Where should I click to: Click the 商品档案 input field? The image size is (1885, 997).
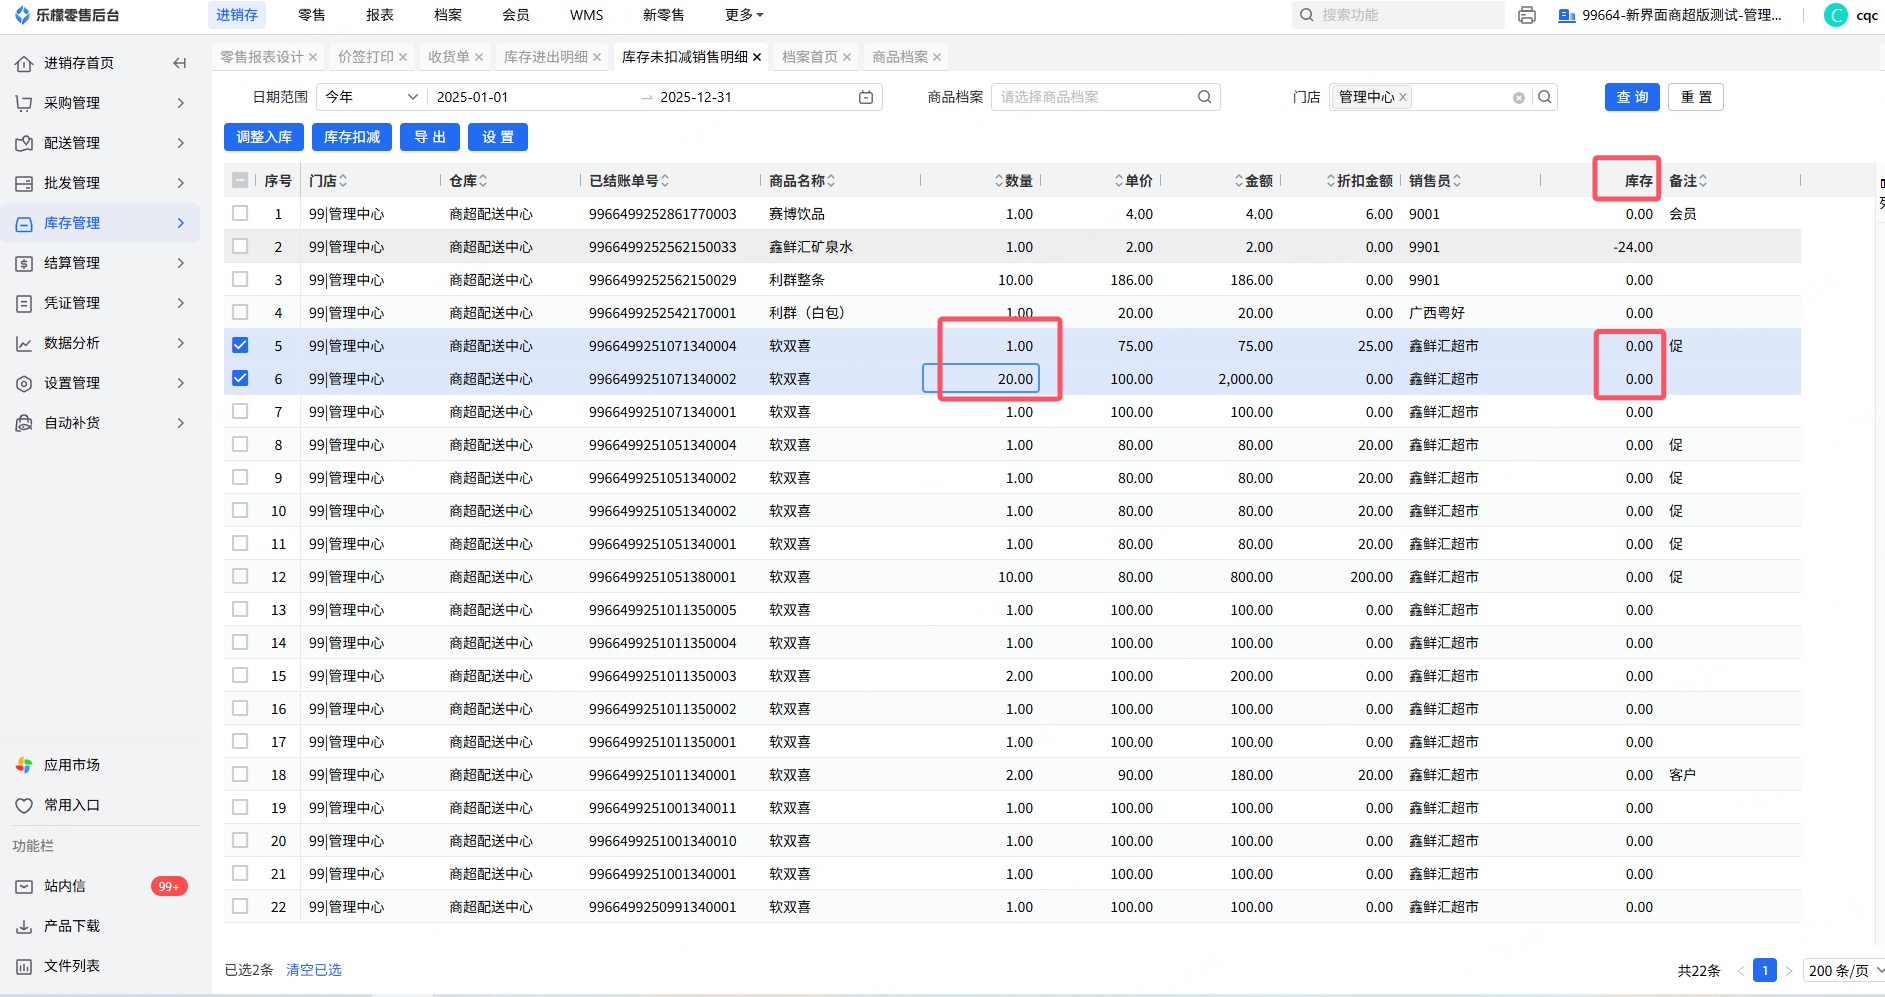click(x=1094, y=97)
